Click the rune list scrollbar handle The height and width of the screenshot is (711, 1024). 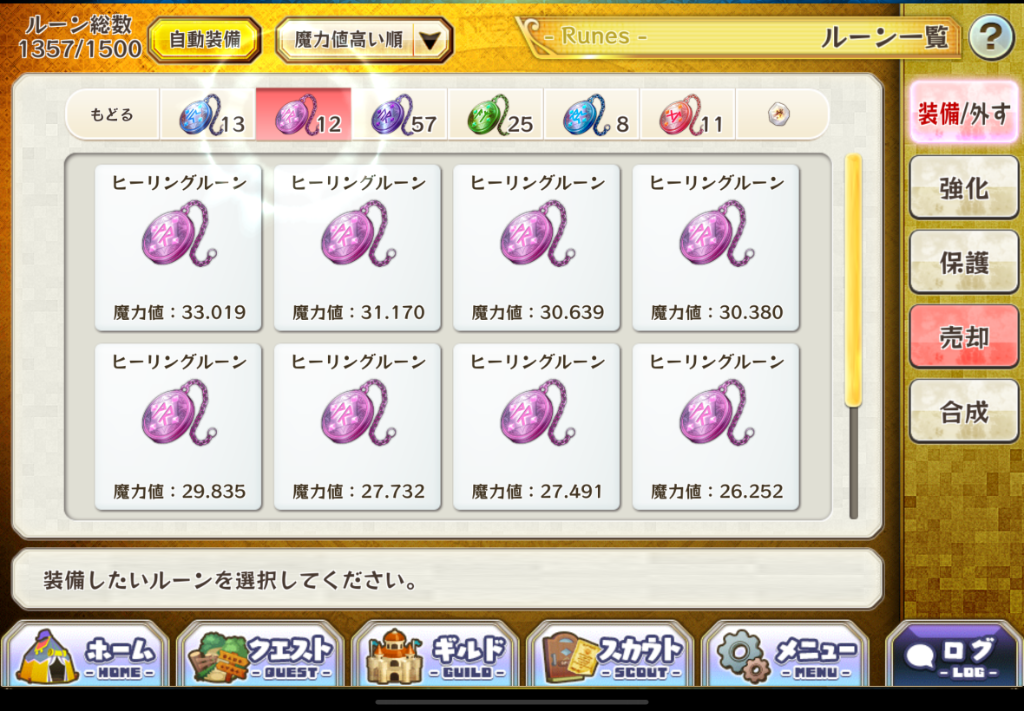click(853, 281)
